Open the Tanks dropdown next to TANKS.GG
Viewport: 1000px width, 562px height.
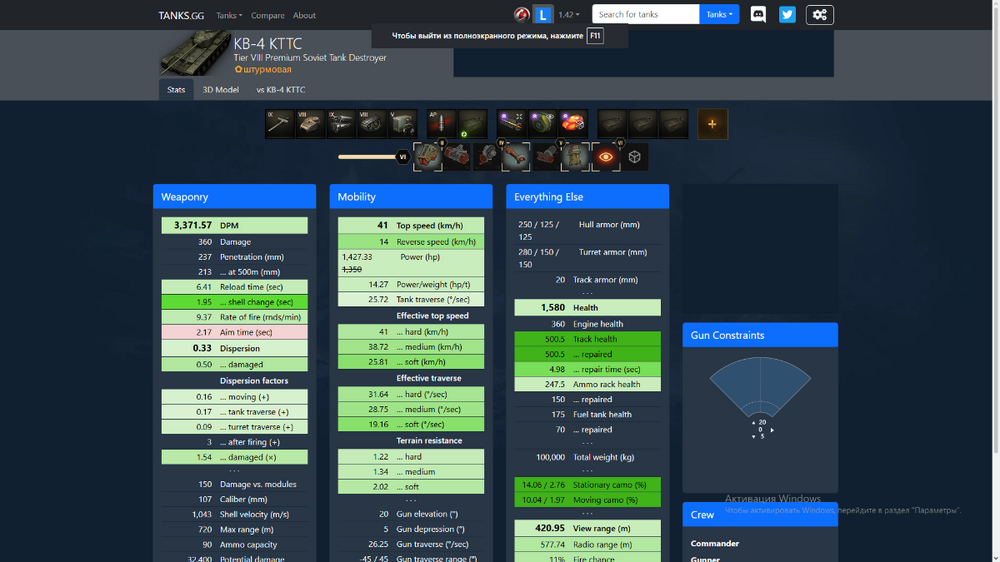229,15
